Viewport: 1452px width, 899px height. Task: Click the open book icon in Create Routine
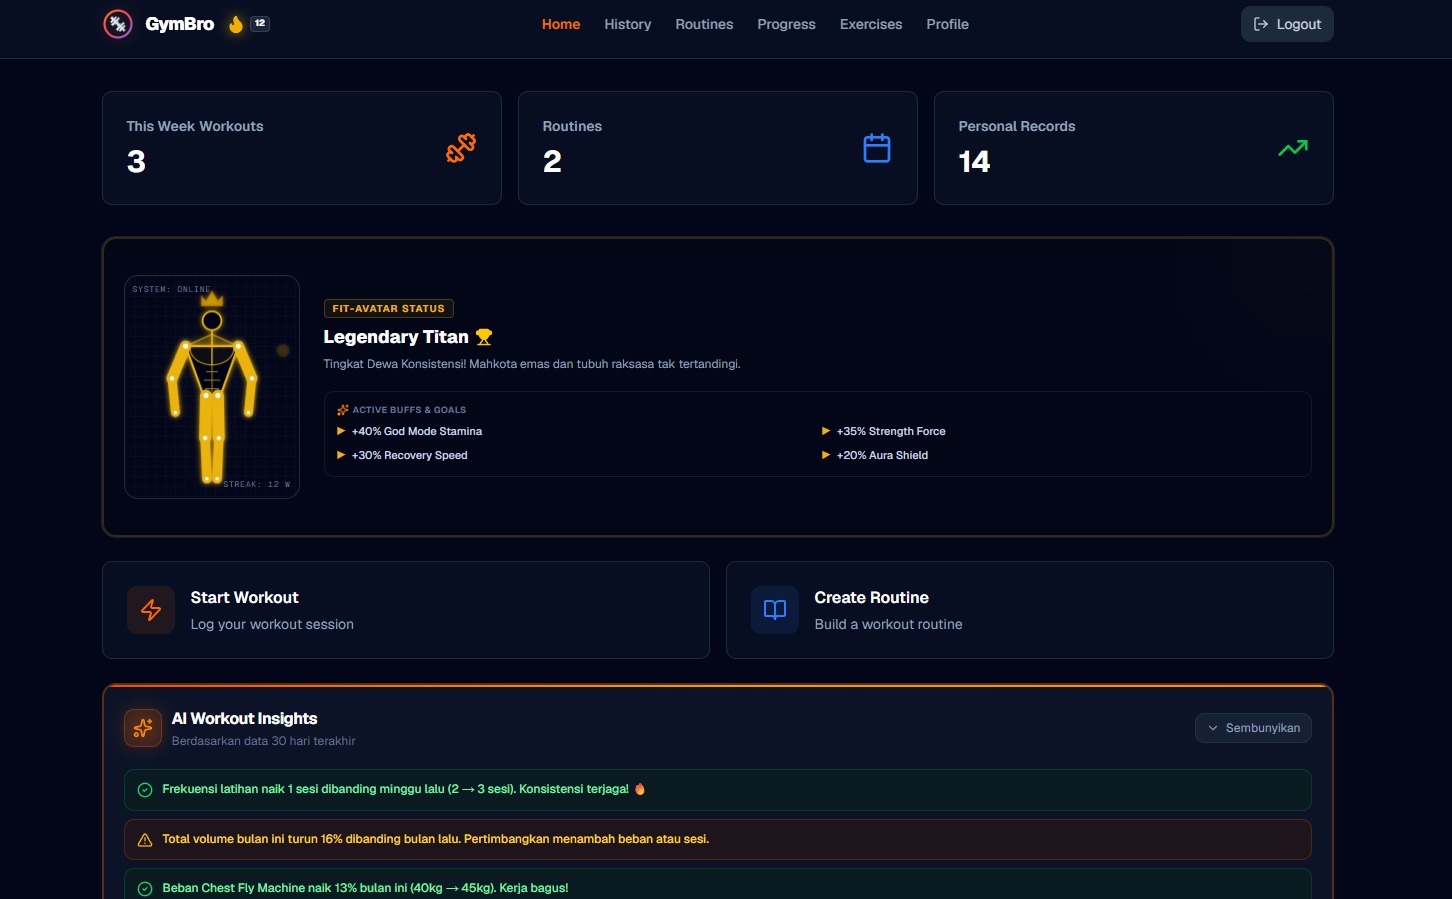(x=775, y=610)
